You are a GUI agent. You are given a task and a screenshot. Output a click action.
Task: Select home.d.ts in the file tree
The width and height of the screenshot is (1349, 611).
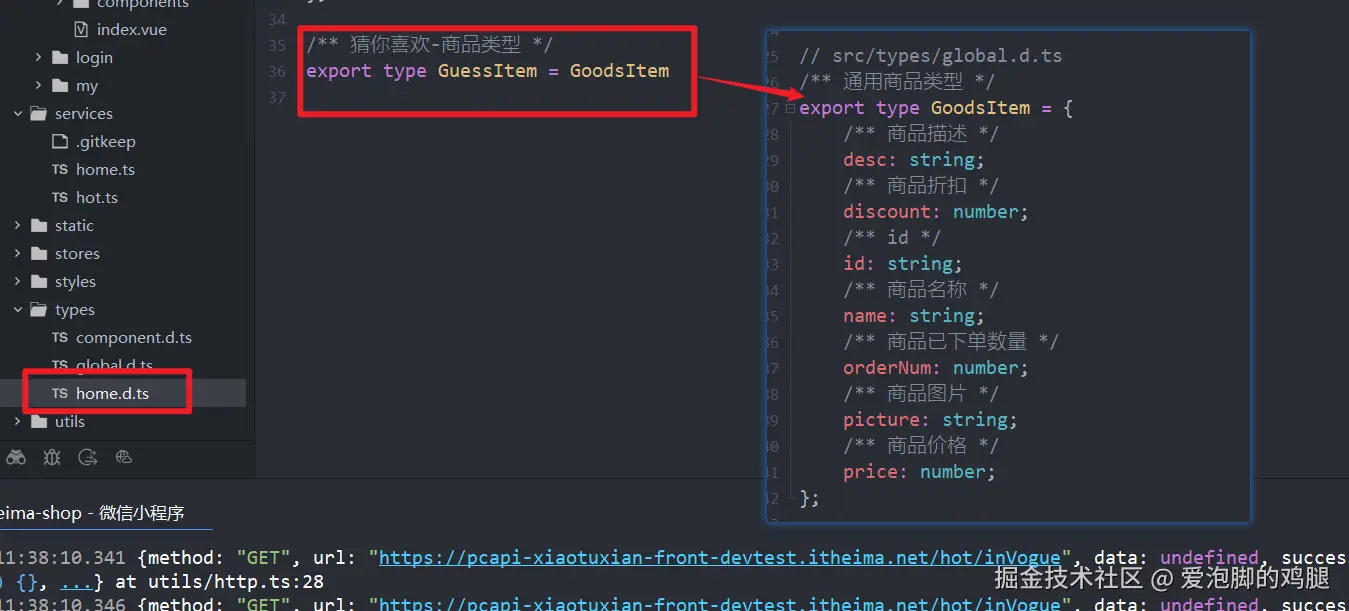[x=112, y=394]
